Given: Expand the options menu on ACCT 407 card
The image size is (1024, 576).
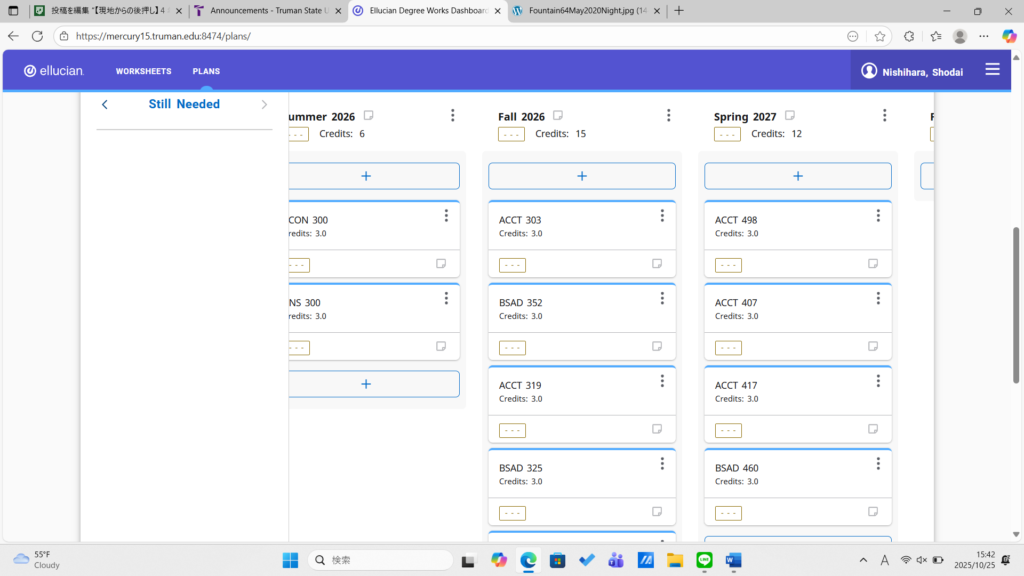Looking at the screenshot, I should [878, 298].
